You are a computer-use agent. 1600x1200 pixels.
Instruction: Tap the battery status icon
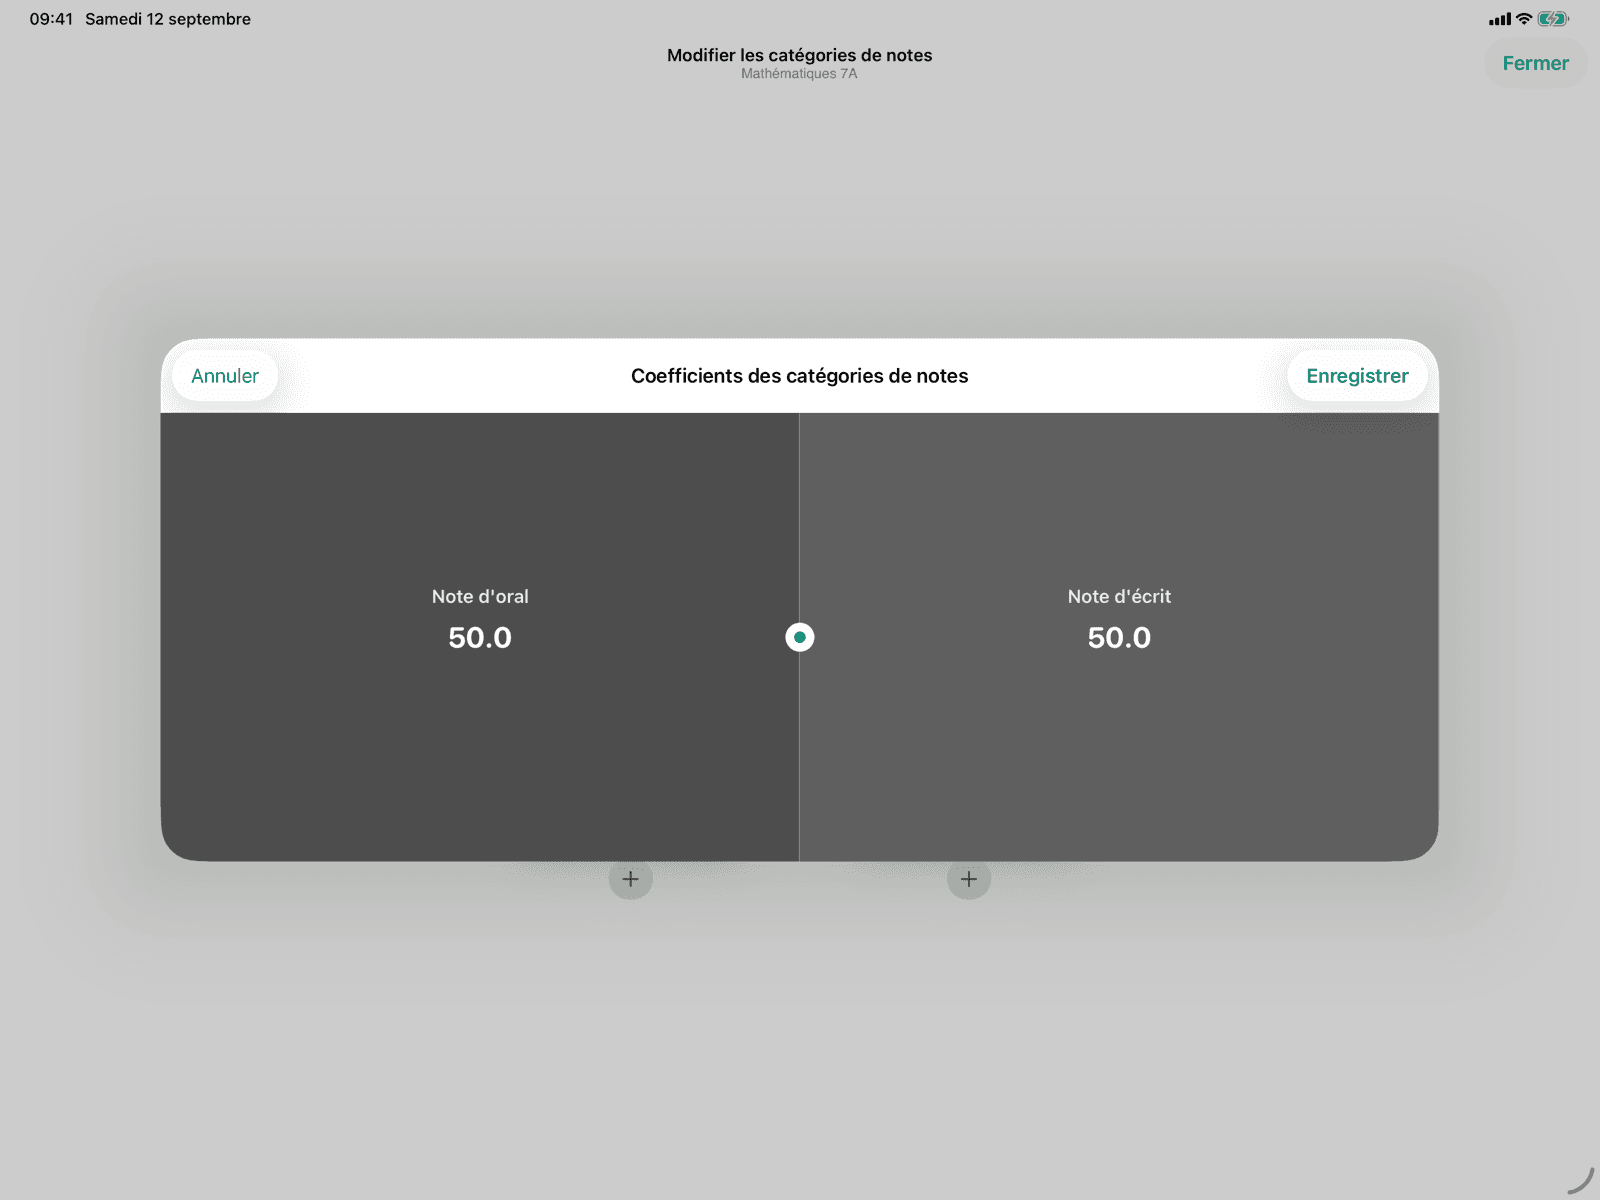click(1553, 19)
